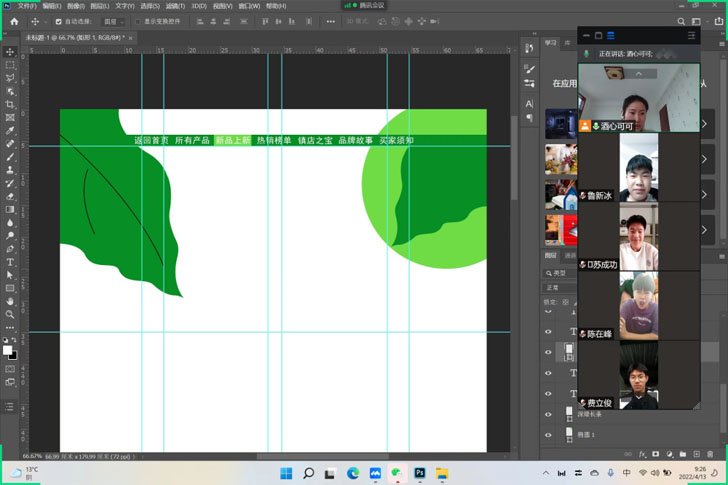
Task: Open the 图层 auto-select dropdown
Action: (x=111, y=21)
